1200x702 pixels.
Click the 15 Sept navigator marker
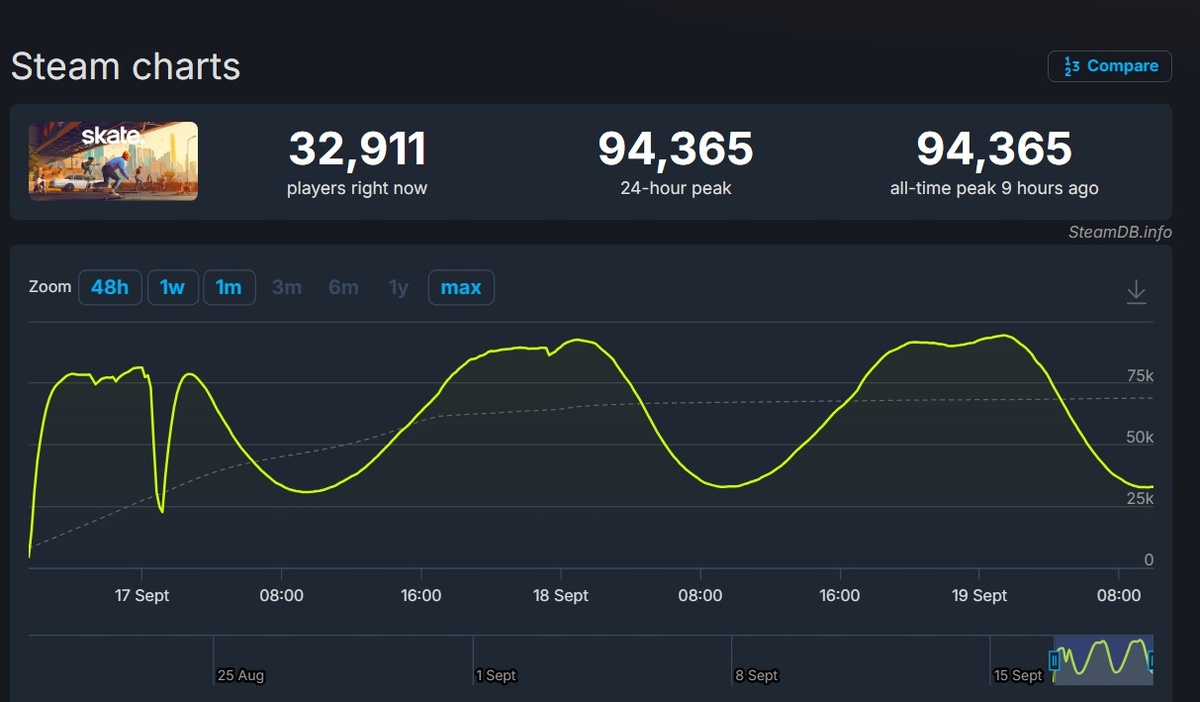click(1018, 675)
